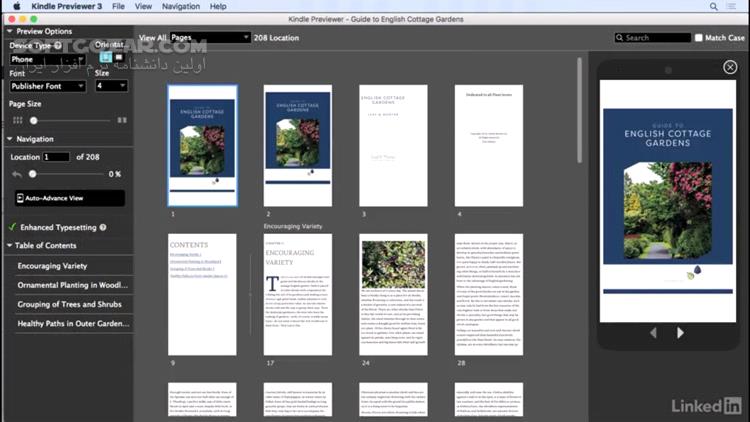750x422 pixels.
Task: Open Help menu
Action: point(218,6)
